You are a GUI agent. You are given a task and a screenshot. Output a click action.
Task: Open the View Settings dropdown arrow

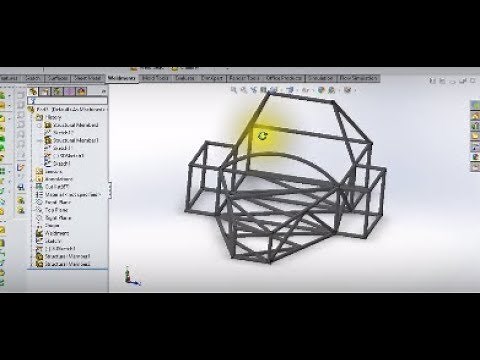coord(354,90)
